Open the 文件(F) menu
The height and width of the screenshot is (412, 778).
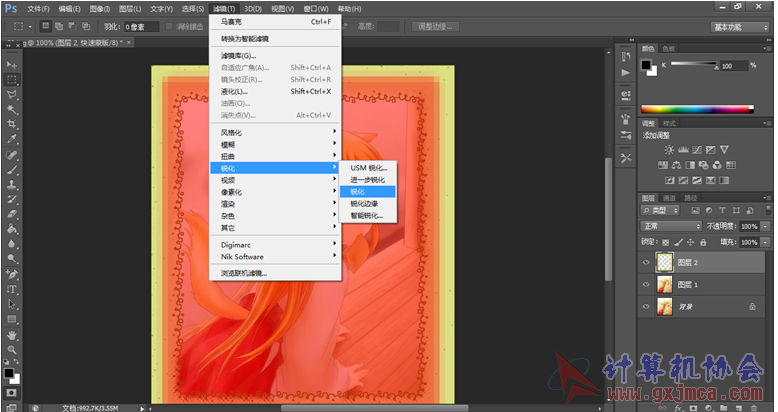[x=38, y=9]
